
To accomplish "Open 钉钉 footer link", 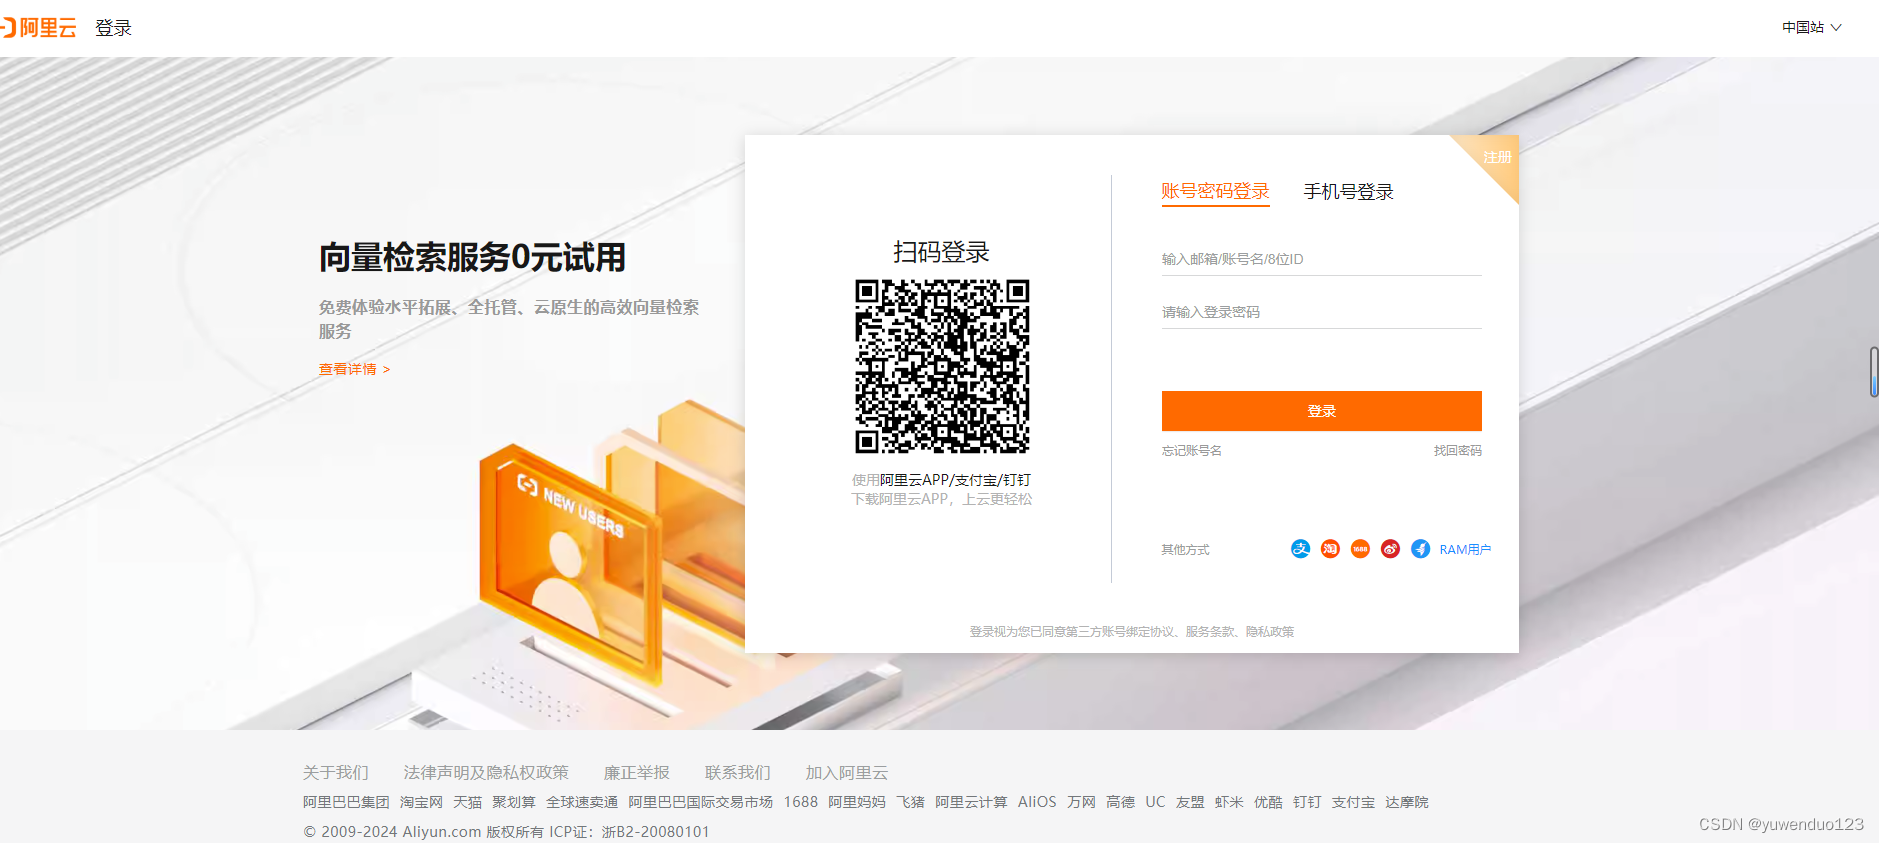I will [x=1307, y=802].
